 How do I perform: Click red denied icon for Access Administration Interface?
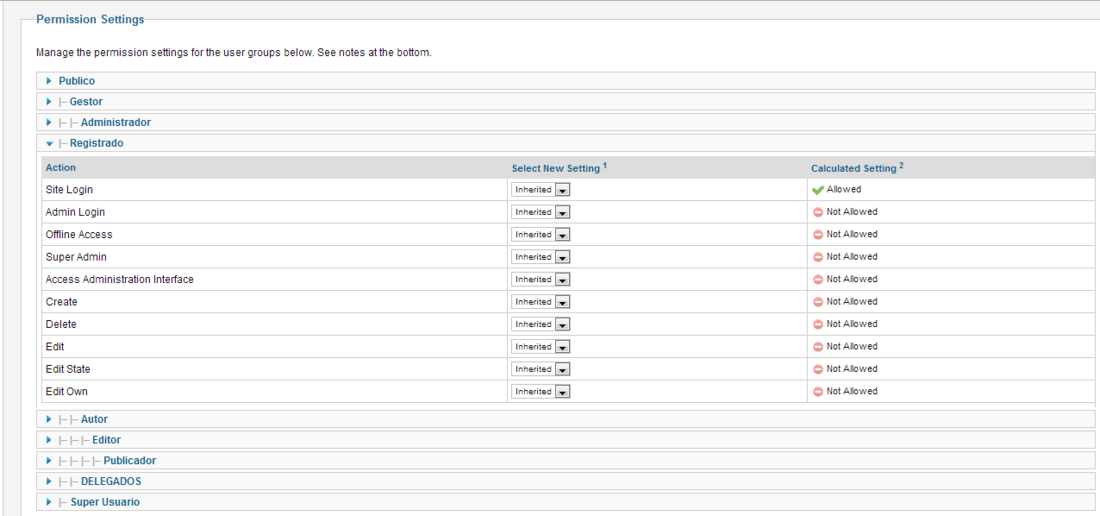tap(817, 280)
